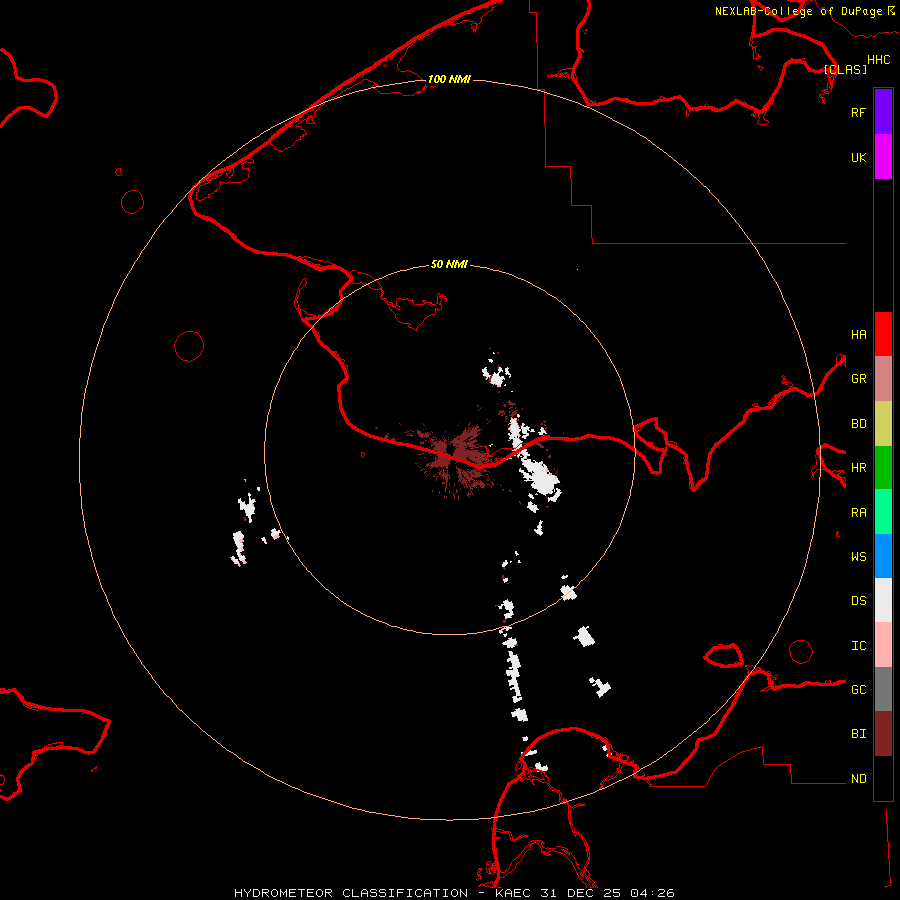Click the 04:26 timestamp
900x900 pixels.
652,893
